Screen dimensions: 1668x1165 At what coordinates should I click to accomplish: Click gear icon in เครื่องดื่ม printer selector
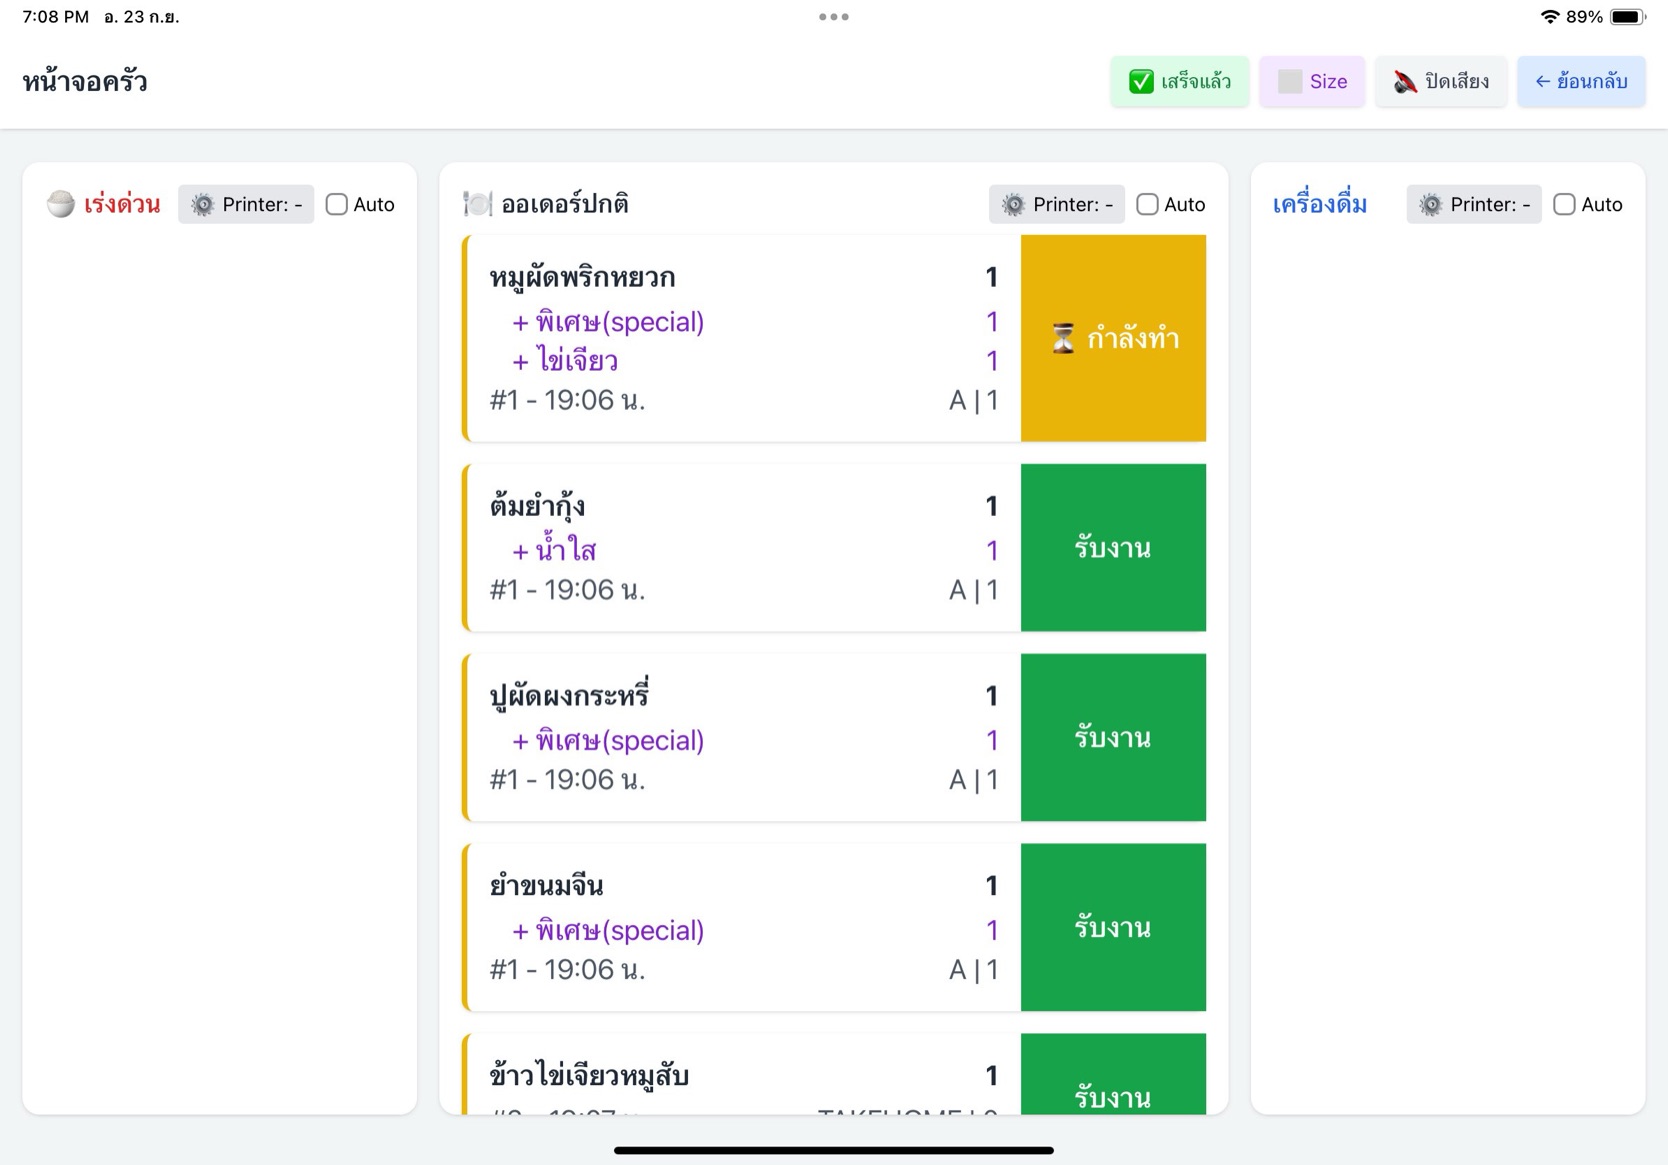tap(1431, 205)
